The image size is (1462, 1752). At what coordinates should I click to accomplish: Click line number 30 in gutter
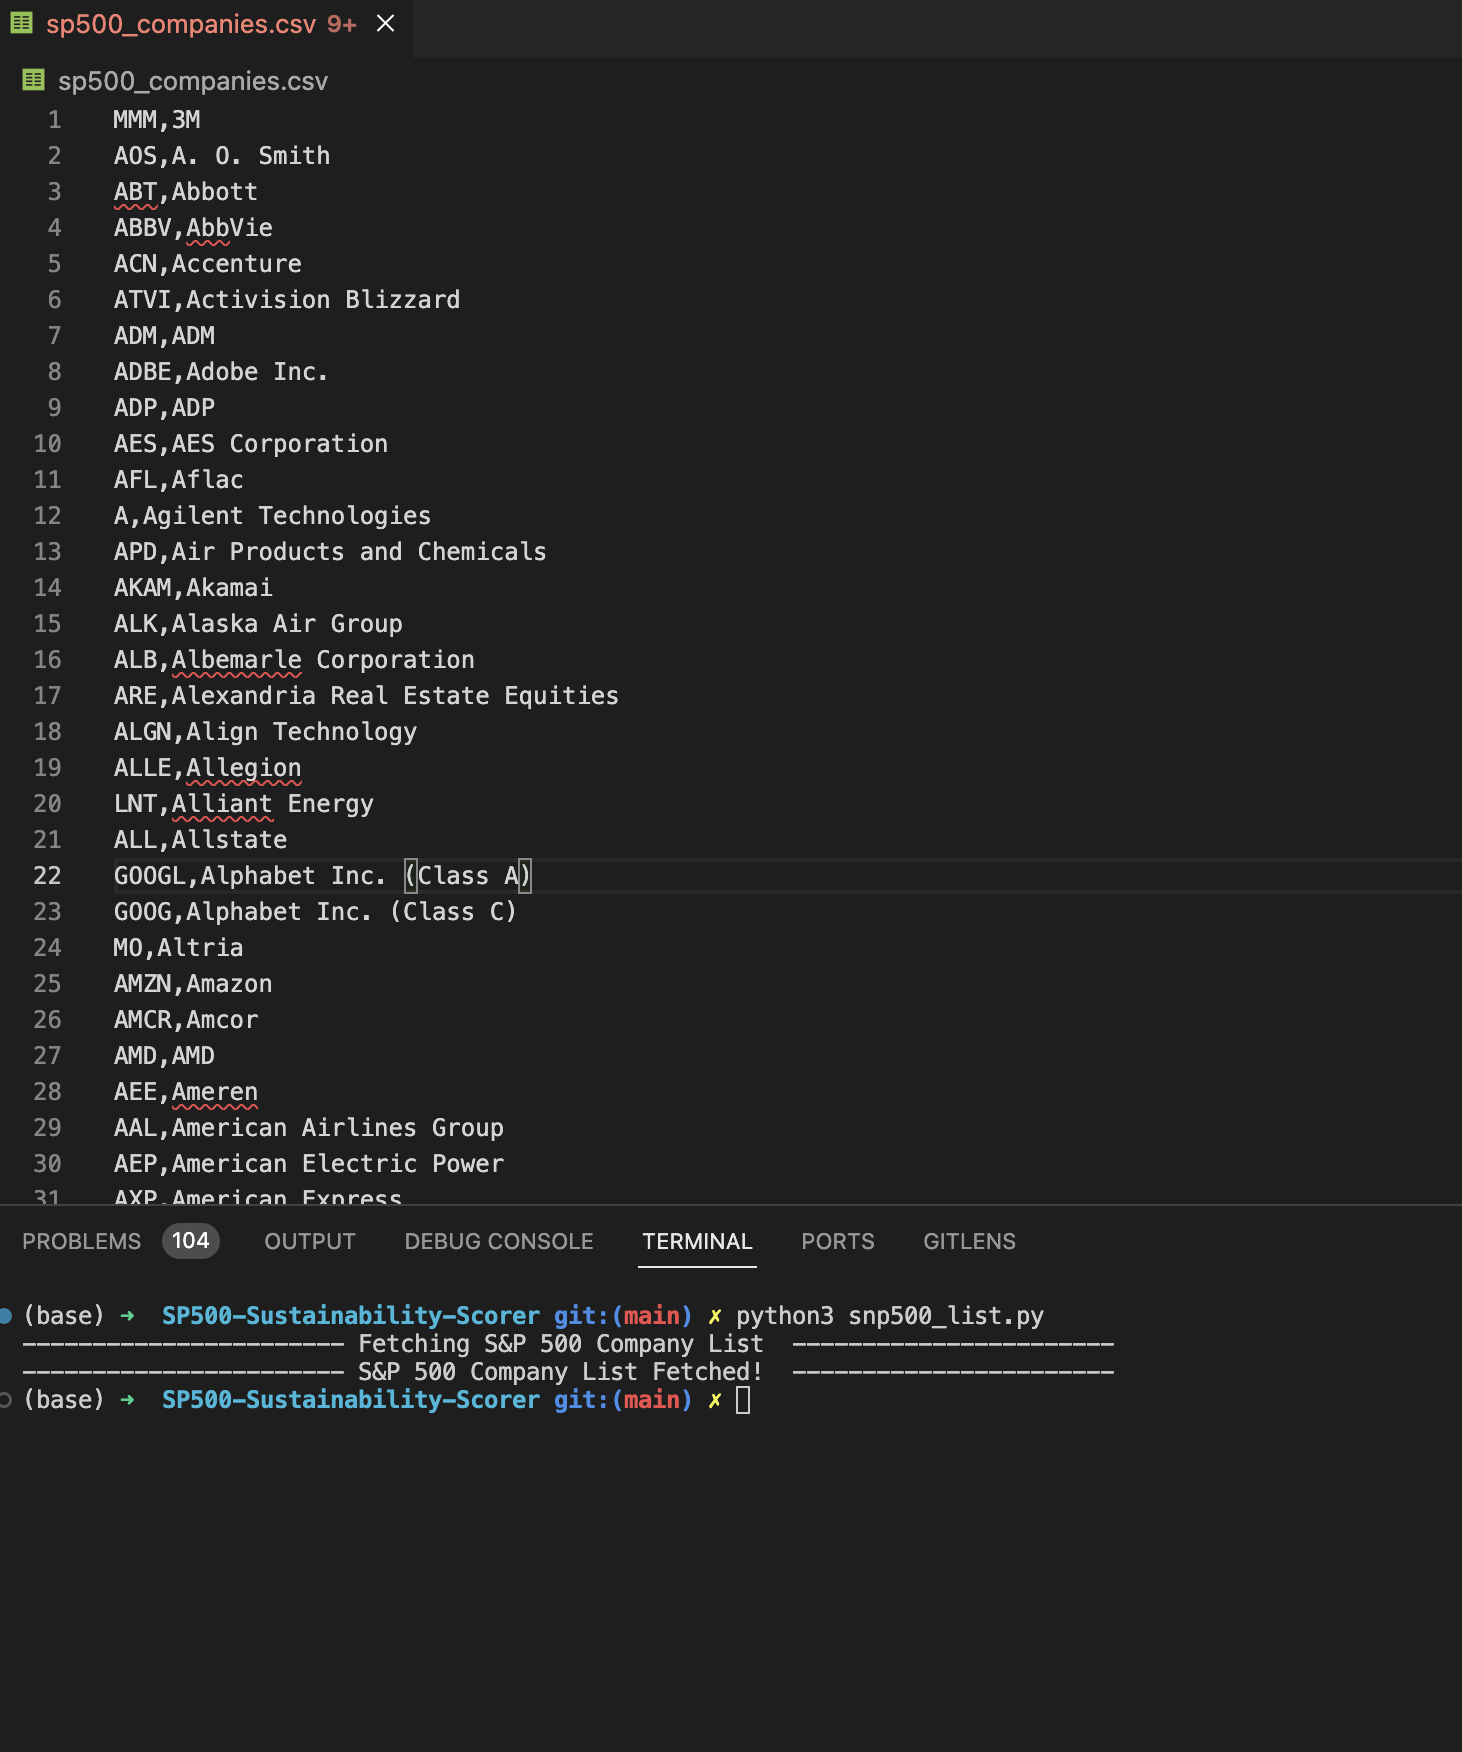click(x=48, y=1164)
